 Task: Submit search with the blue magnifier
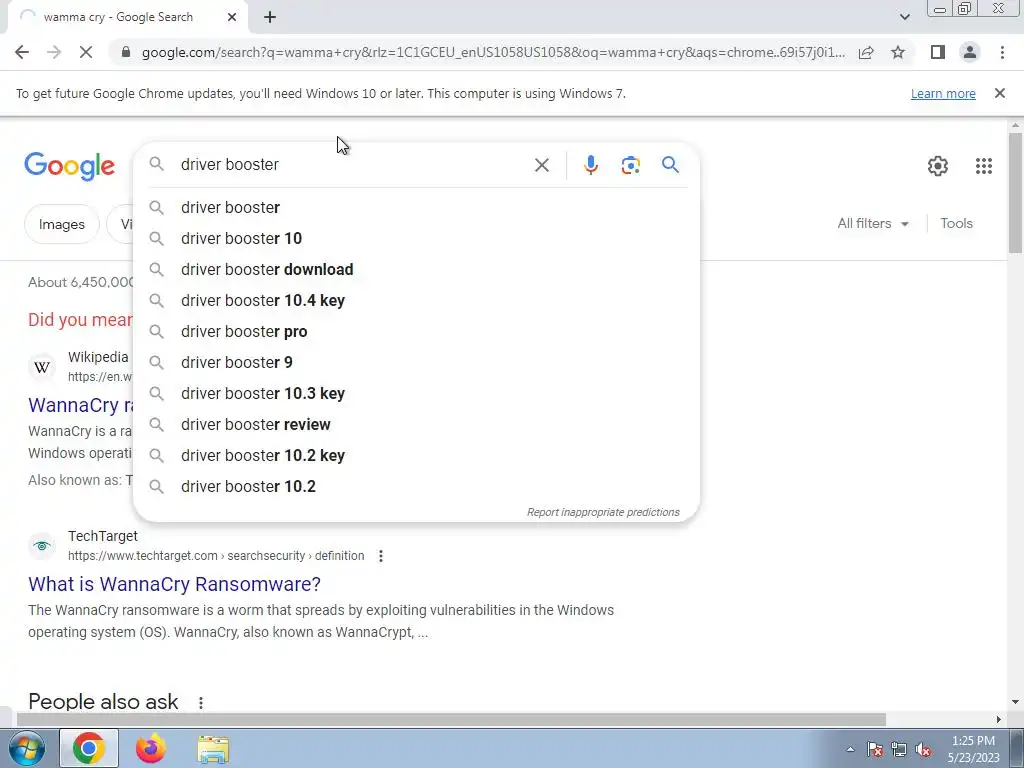pos(670,165)
